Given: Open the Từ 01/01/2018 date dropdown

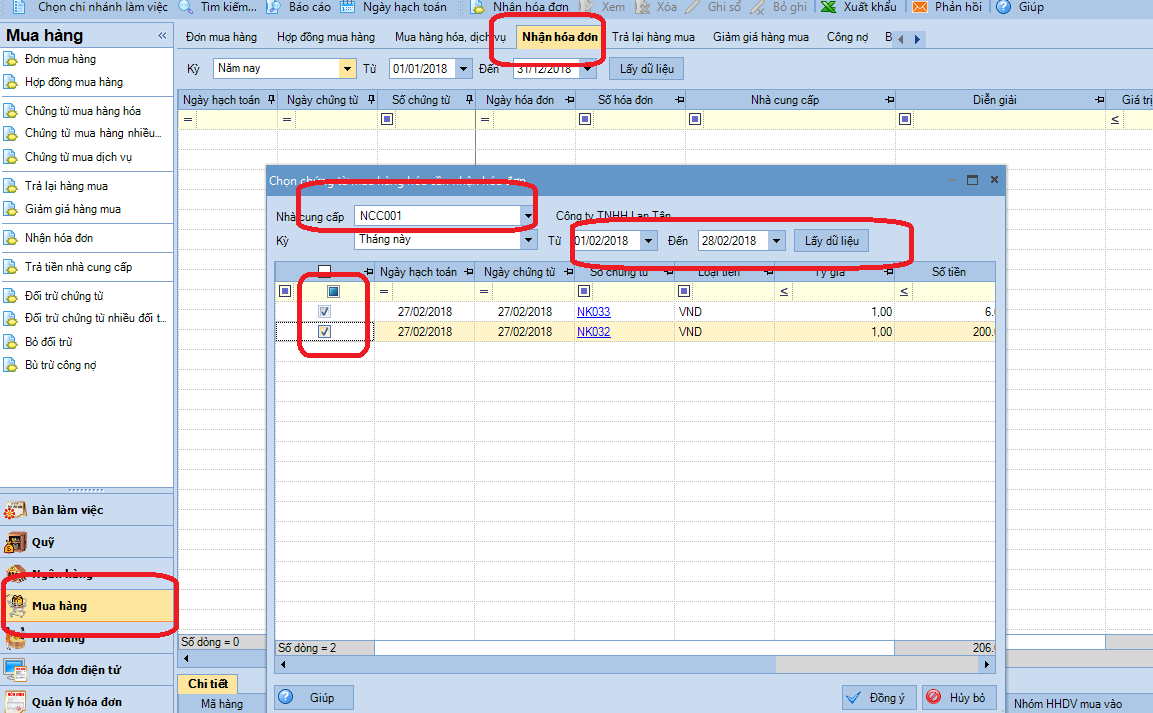Looking at the screenshot, I should pos(463,68).
